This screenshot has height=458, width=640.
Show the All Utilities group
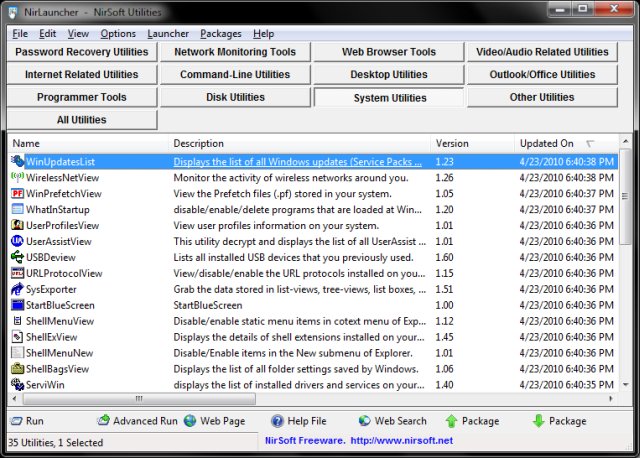click(x=82, y=120)
